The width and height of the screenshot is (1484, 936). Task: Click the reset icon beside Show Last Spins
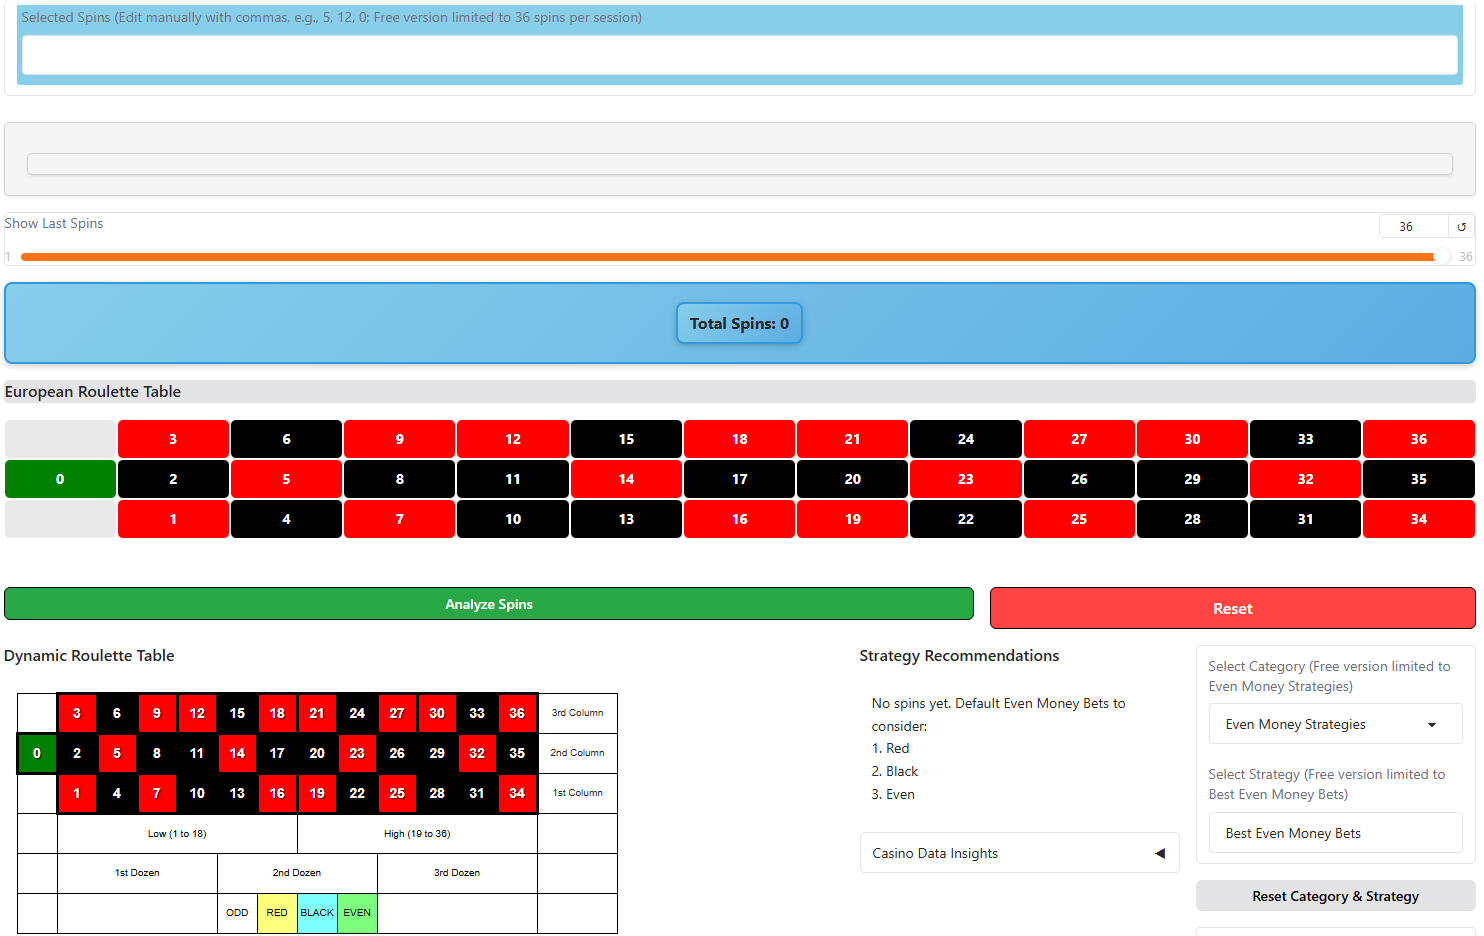(x=1461, y=227)
